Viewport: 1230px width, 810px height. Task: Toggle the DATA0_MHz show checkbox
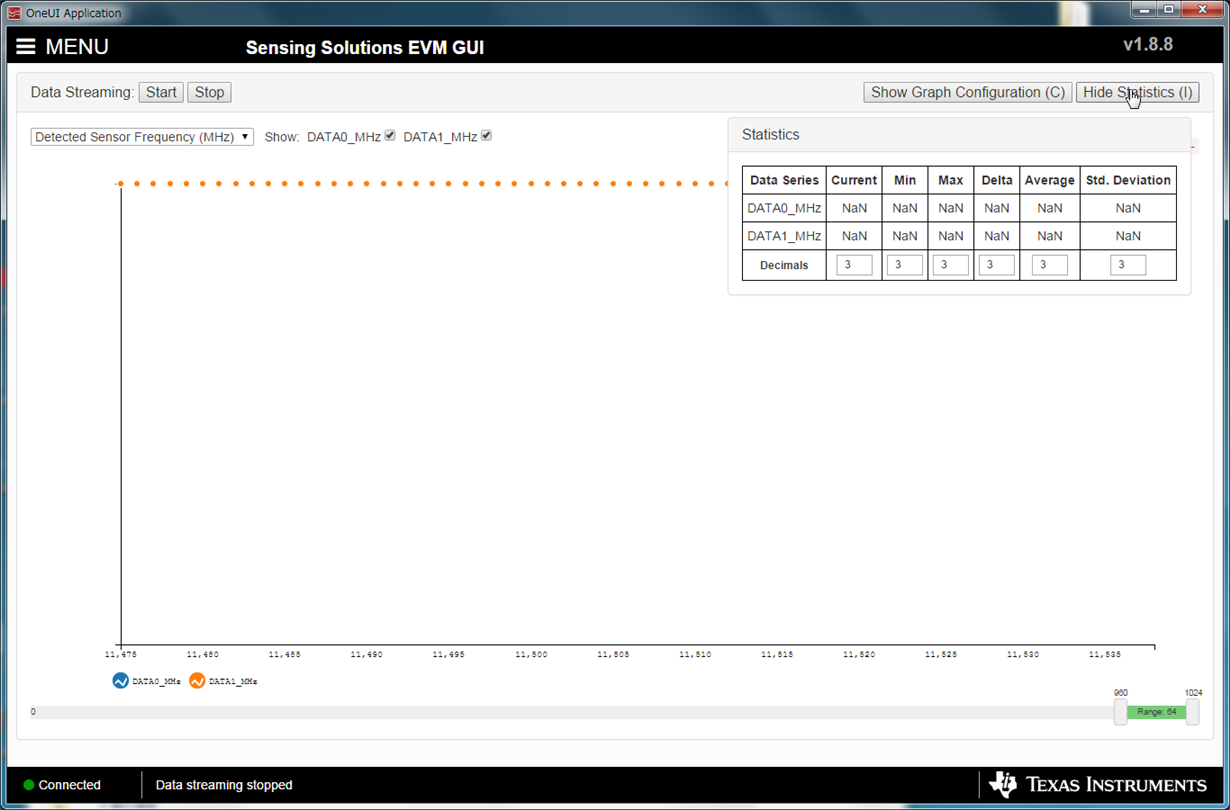(390, 136)
